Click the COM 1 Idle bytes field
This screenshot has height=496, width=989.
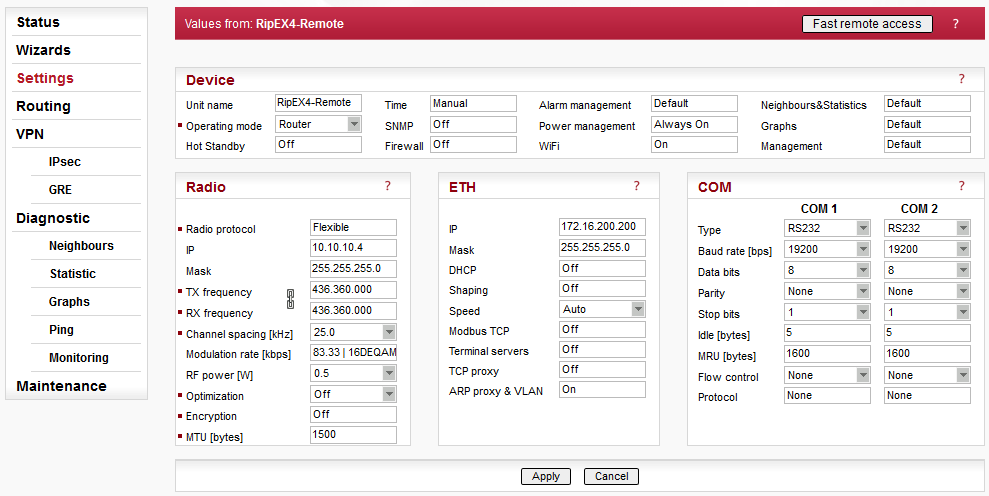click(828, 333)
